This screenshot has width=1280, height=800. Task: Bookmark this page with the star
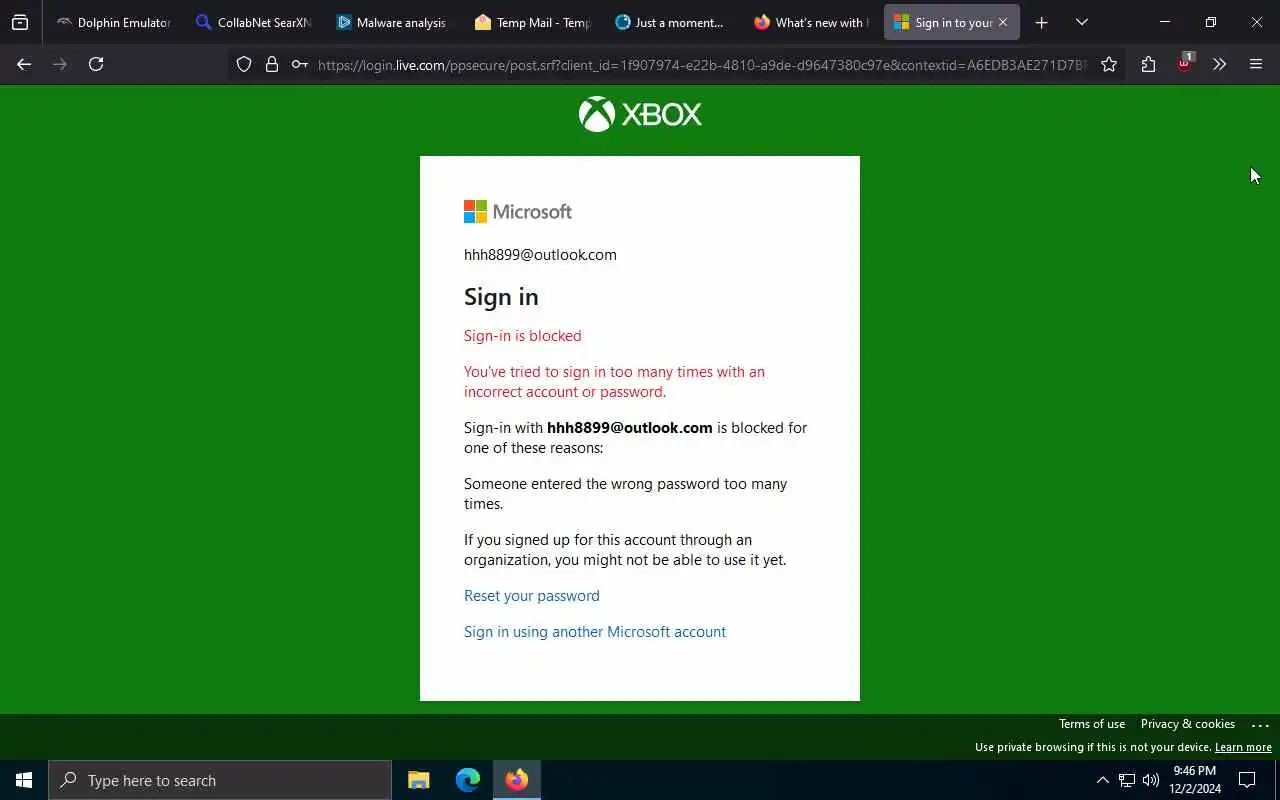[1109, 64]
